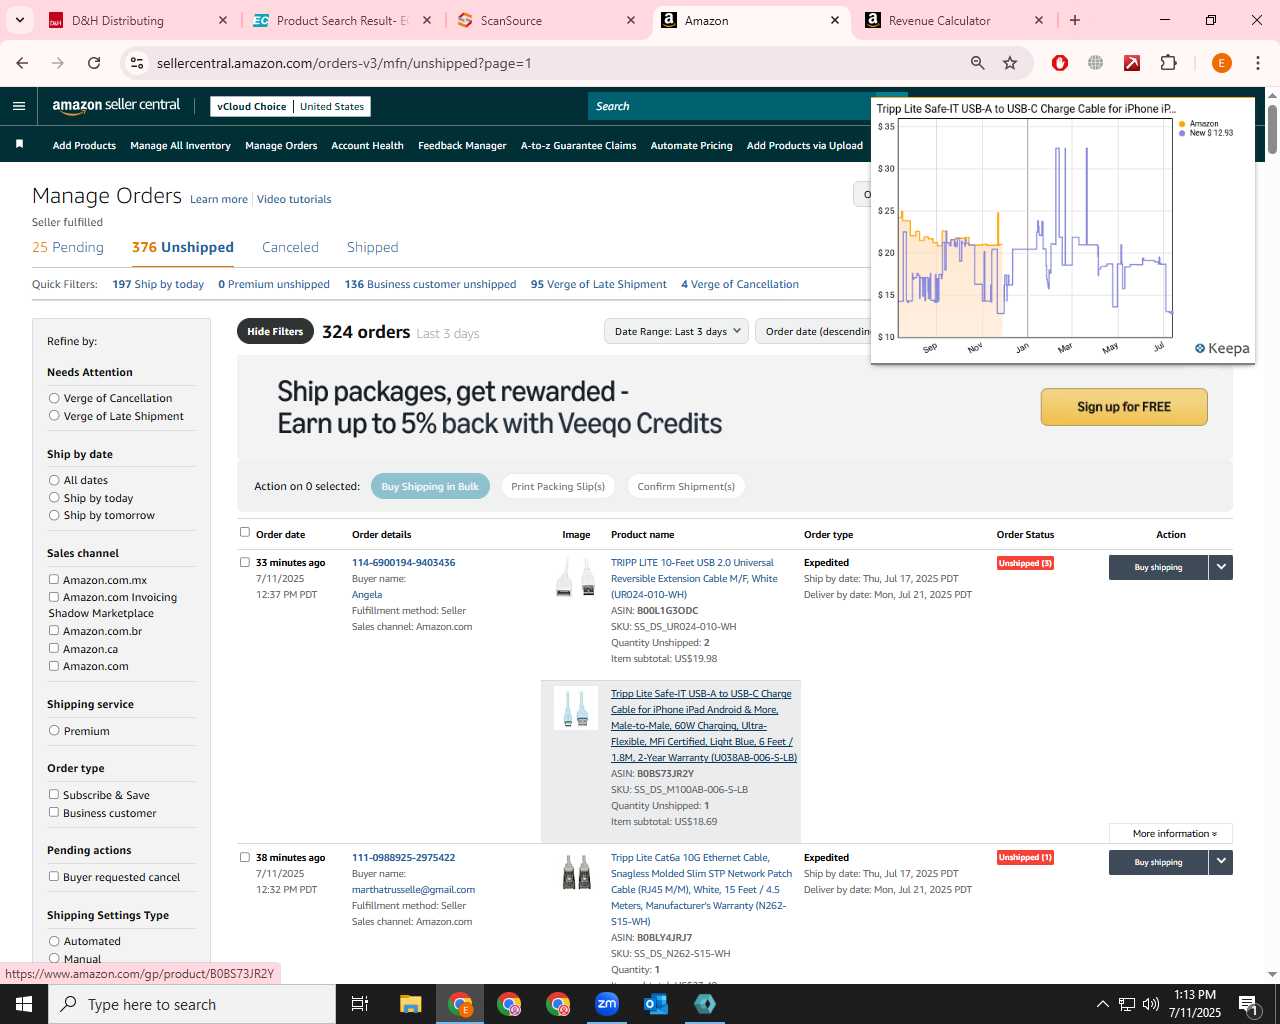Filter by 95 Verge of Late Shipment
1280x1024 pixels.
tap(598, 284)
